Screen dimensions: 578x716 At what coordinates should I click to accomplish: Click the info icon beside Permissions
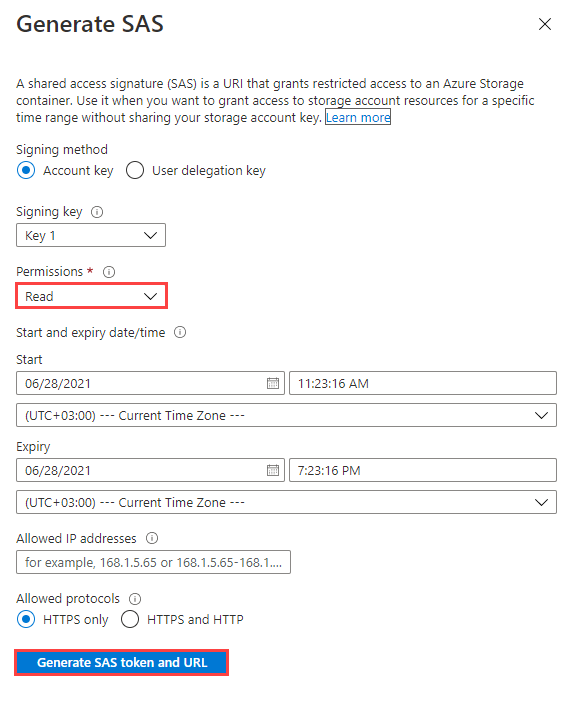[109, 272]
